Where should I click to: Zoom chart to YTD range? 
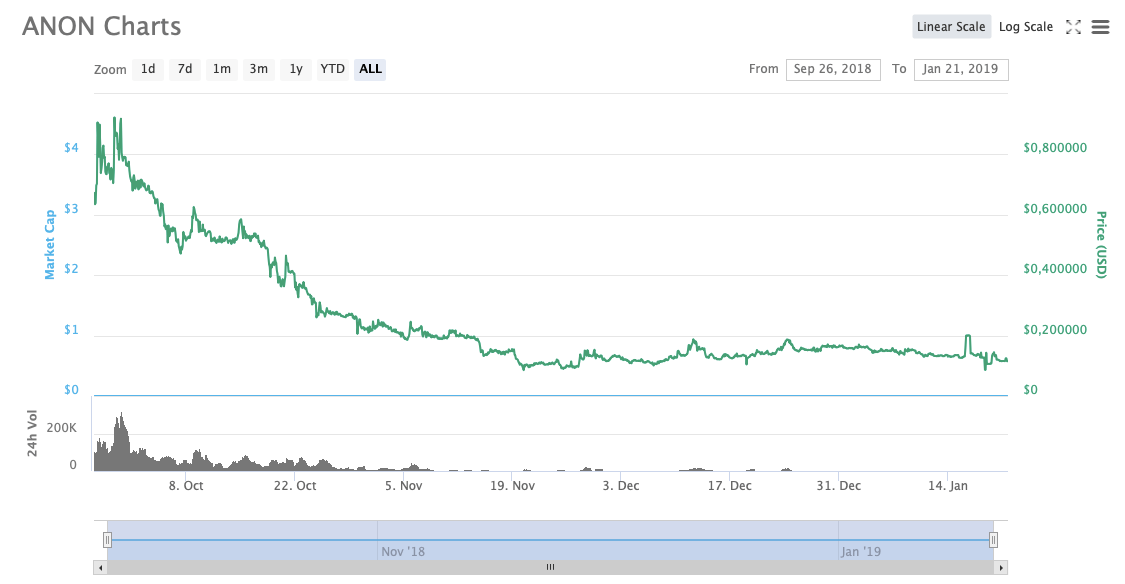click(332, 69)
